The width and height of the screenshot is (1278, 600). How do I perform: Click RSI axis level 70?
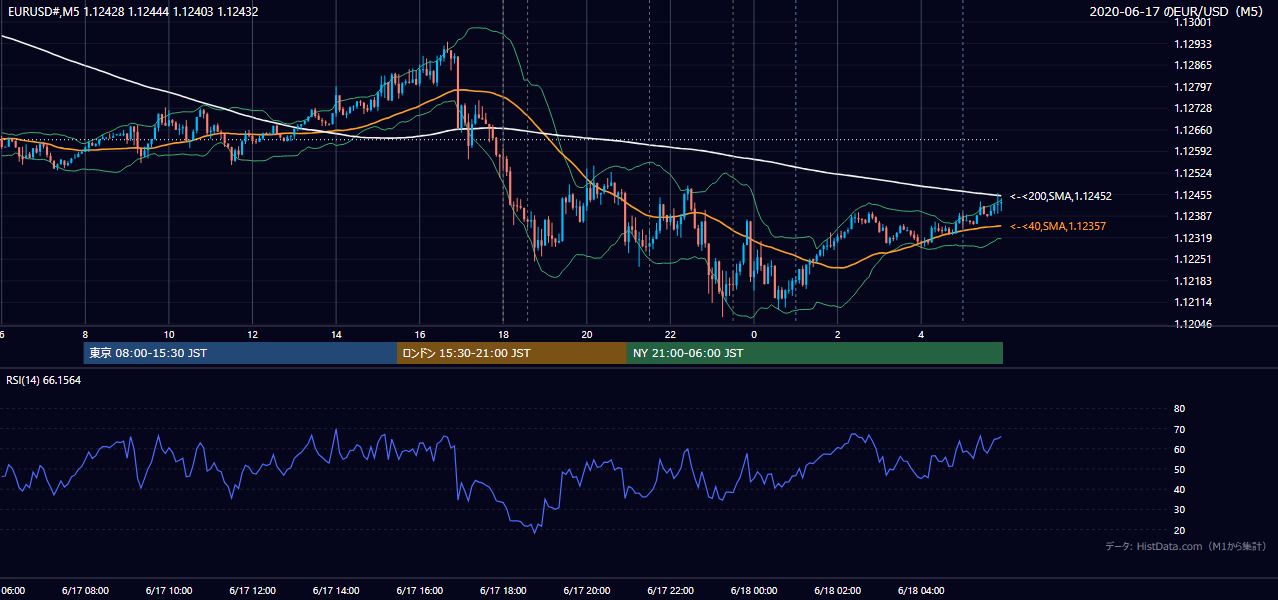tap(1179, 429)
